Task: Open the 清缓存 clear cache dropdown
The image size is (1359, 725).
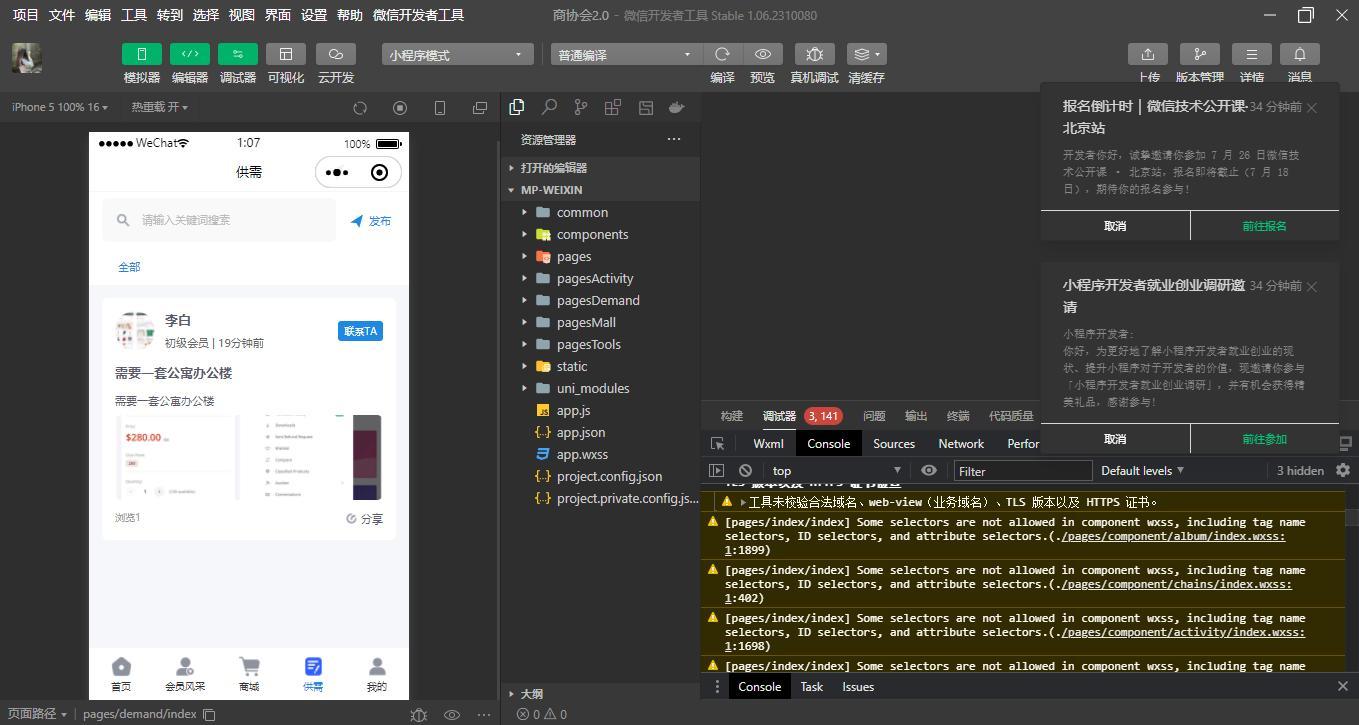Action: pyautogui.click(x=866, y=54)
